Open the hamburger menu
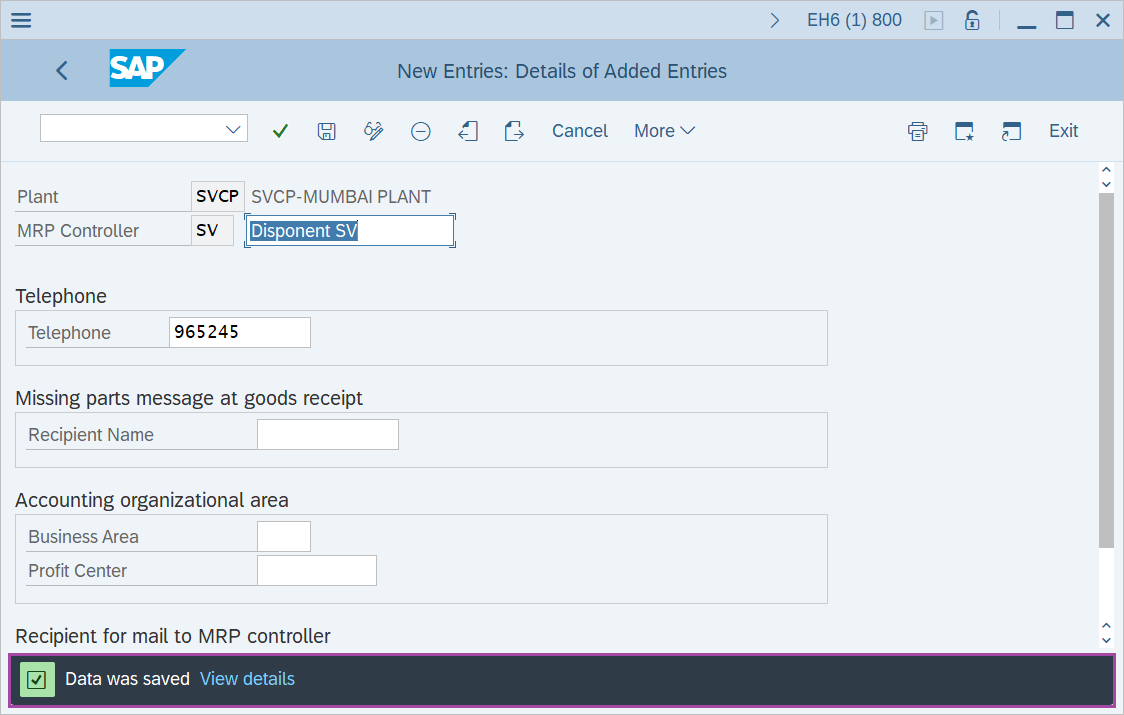This screenshot has width=1124, height=715. coord(21,19)
